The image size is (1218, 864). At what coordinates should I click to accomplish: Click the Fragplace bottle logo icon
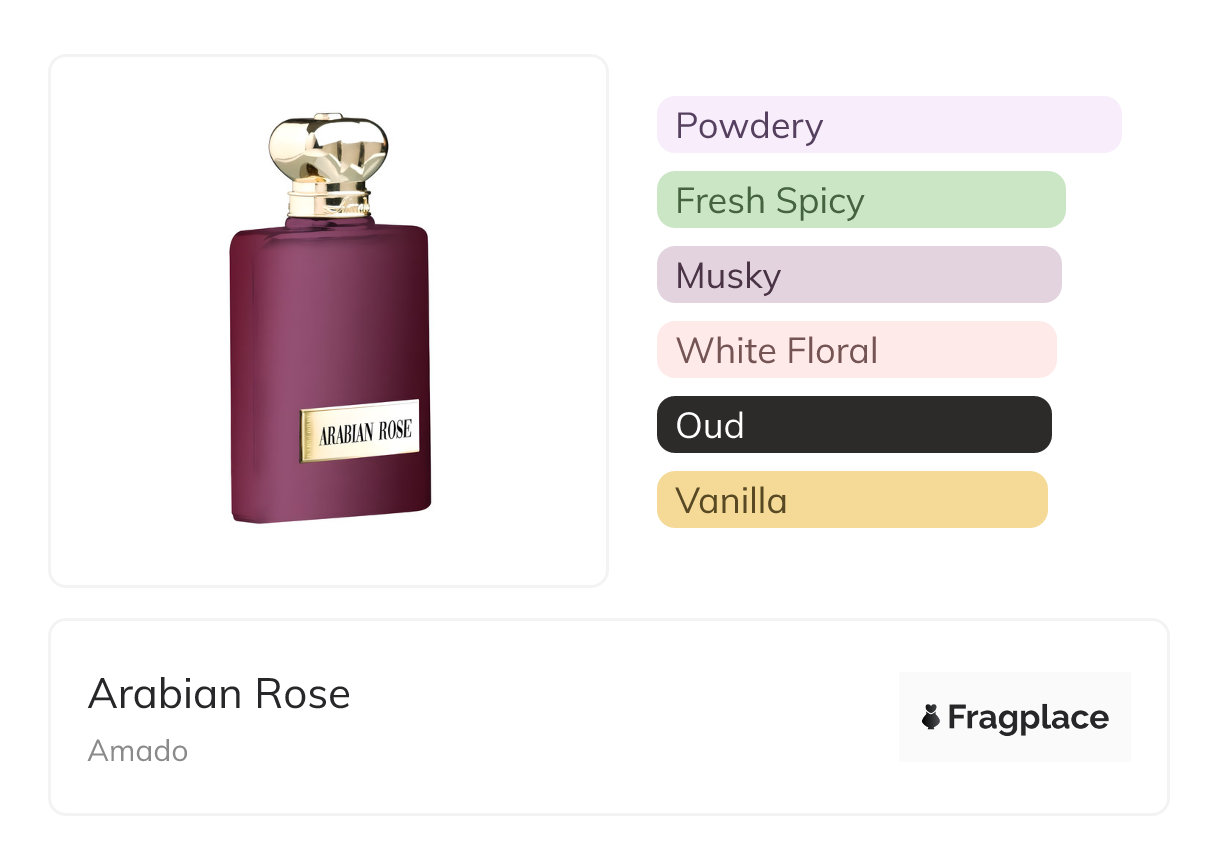(x=931, y=717)
